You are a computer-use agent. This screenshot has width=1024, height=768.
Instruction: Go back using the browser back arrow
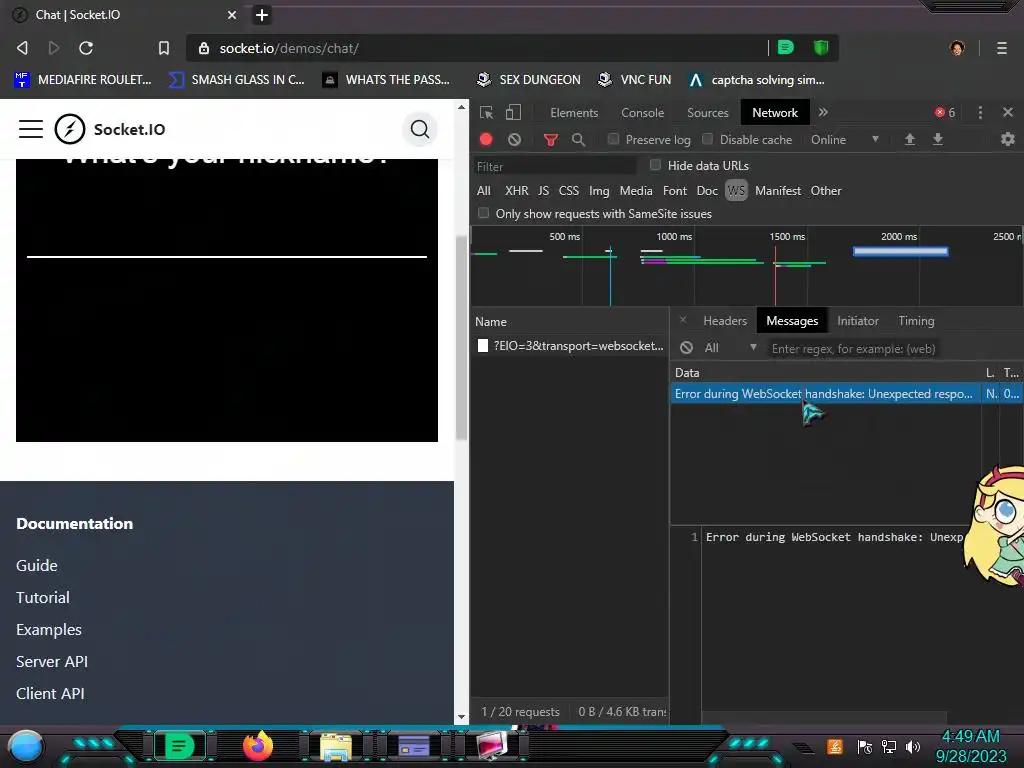(x=22, y=48)
